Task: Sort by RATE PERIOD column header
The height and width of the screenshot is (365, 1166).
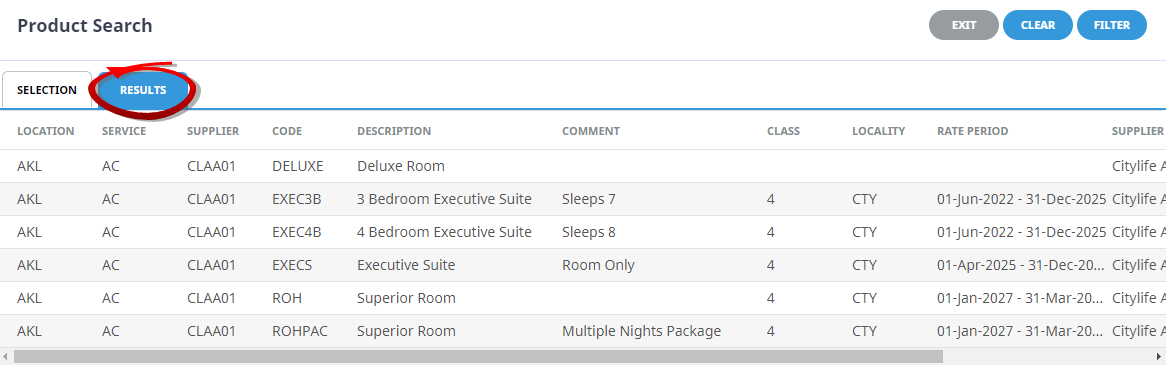Action: click(973, 131)
